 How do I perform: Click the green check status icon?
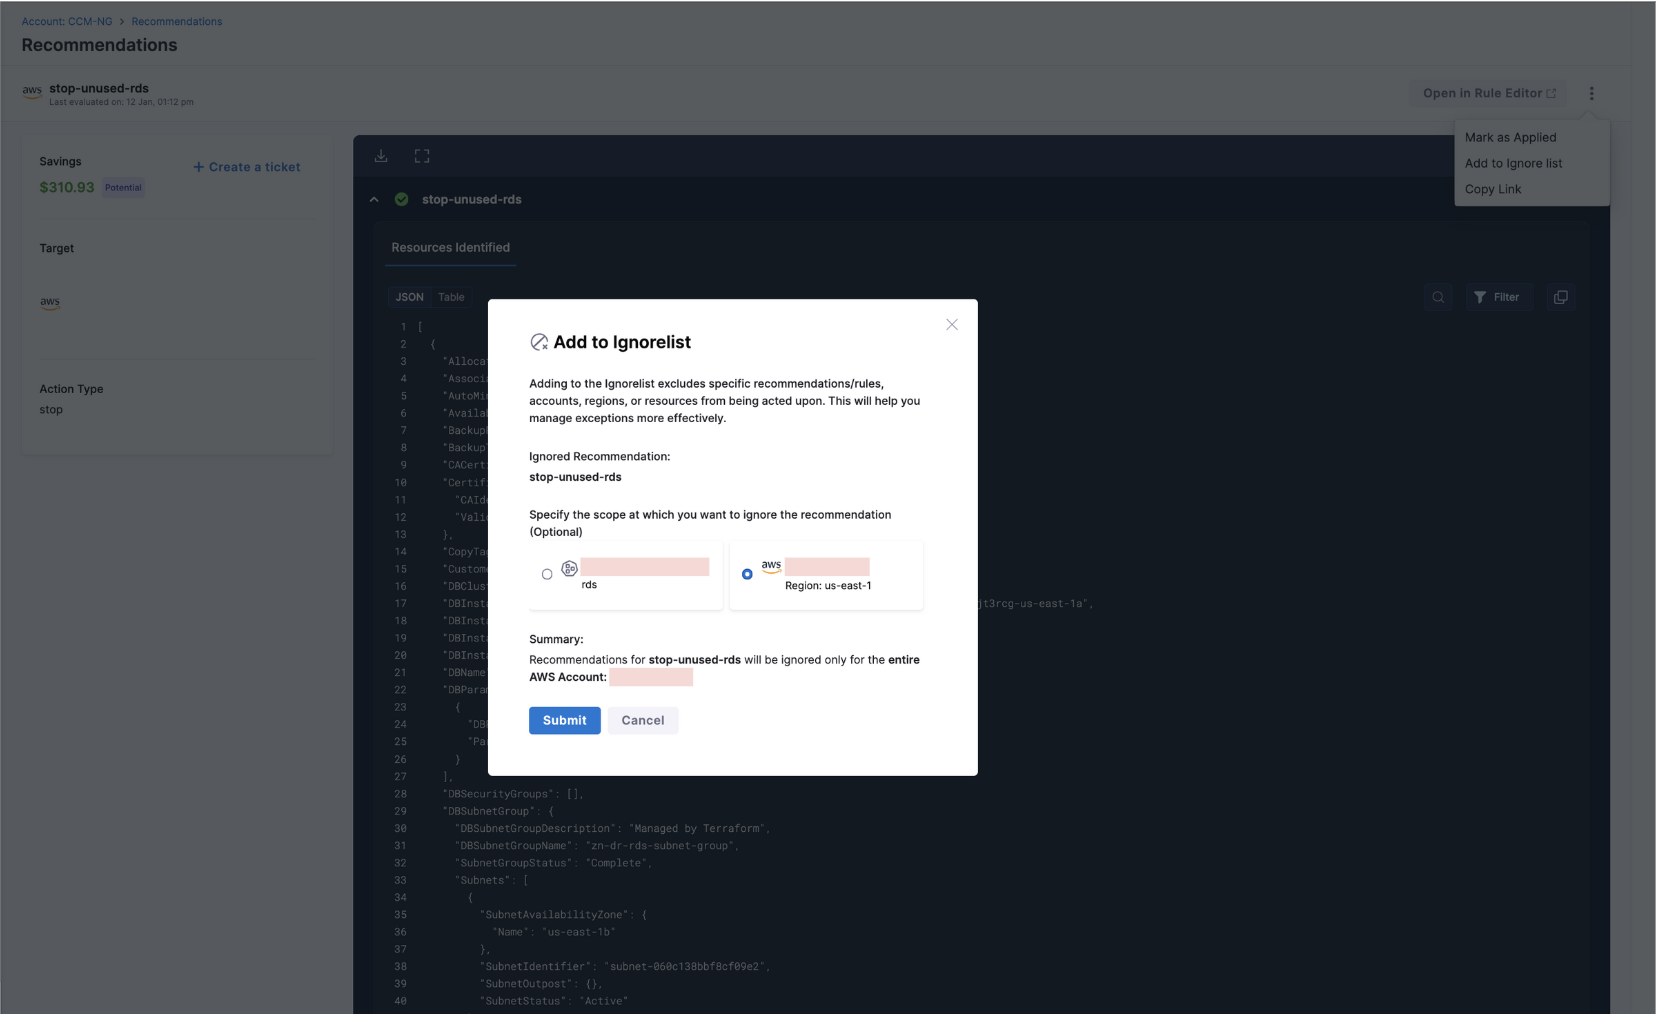point(401,200)
